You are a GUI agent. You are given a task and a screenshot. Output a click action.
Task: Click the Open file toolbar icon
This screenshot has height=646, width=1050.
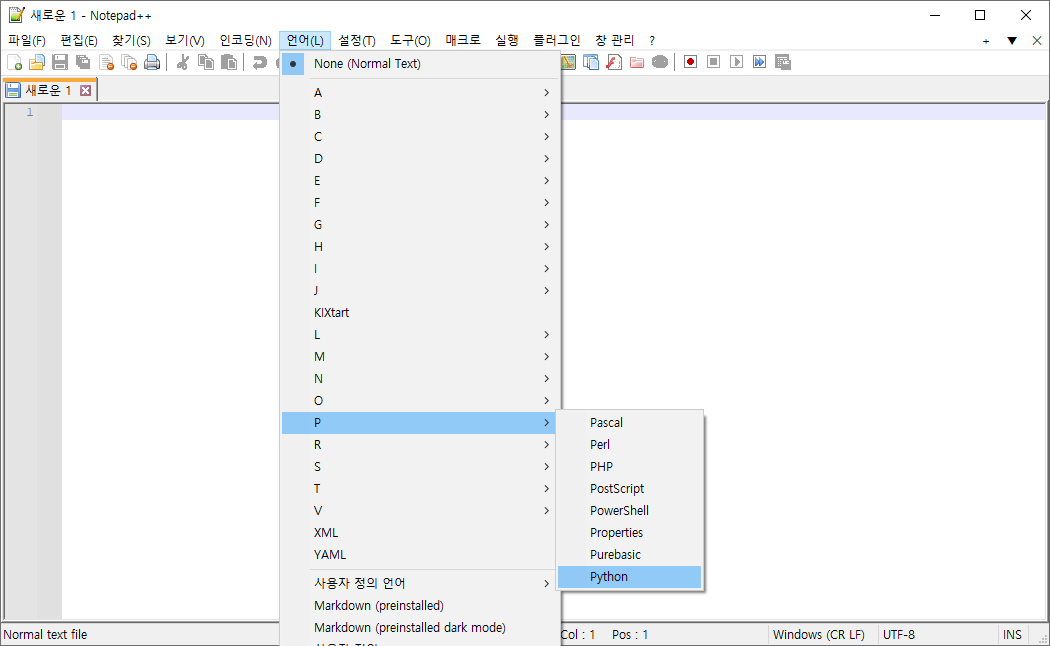coord(37,62)
